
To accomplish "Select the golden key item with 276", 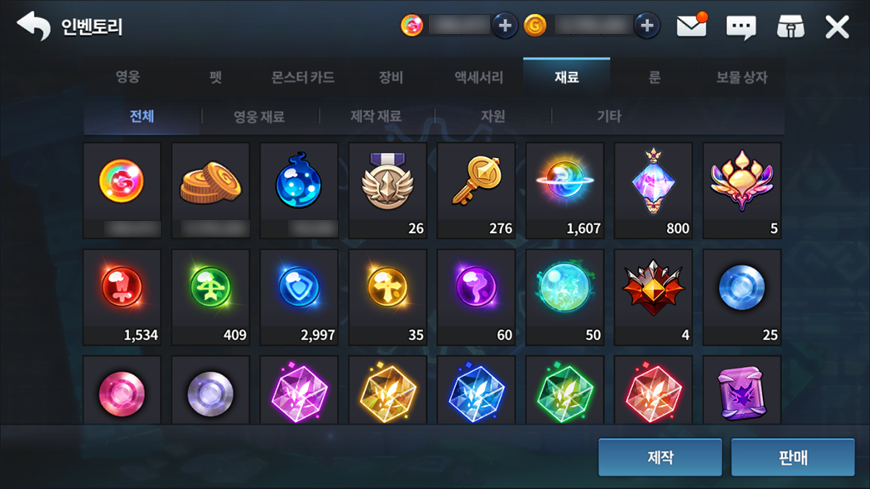I will tap(476, 190).
